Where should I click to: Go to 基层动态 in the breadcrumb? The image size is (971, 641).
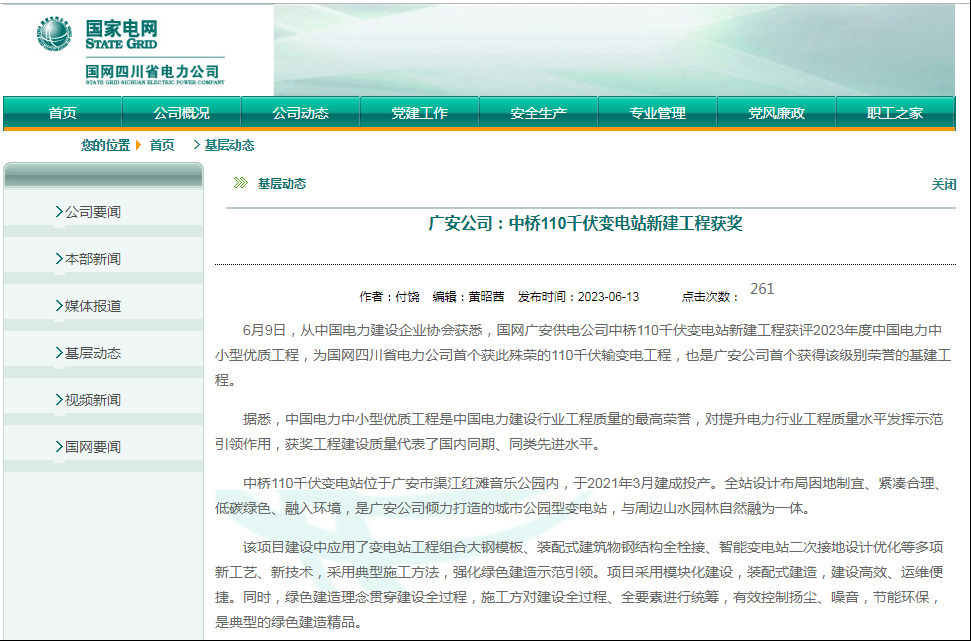[x=229, y=145]
